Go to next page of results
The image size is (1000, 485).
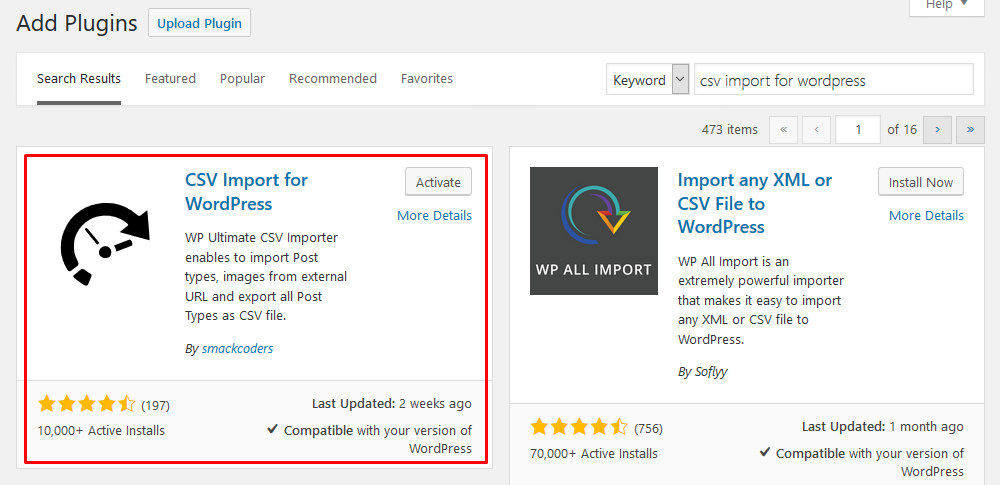click(938, 130)
